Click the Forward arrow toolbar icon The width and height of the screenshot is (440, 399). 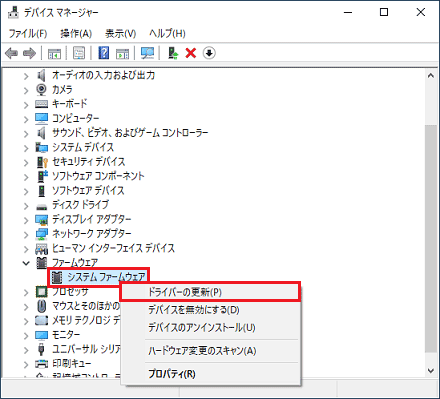click(29, 53)
